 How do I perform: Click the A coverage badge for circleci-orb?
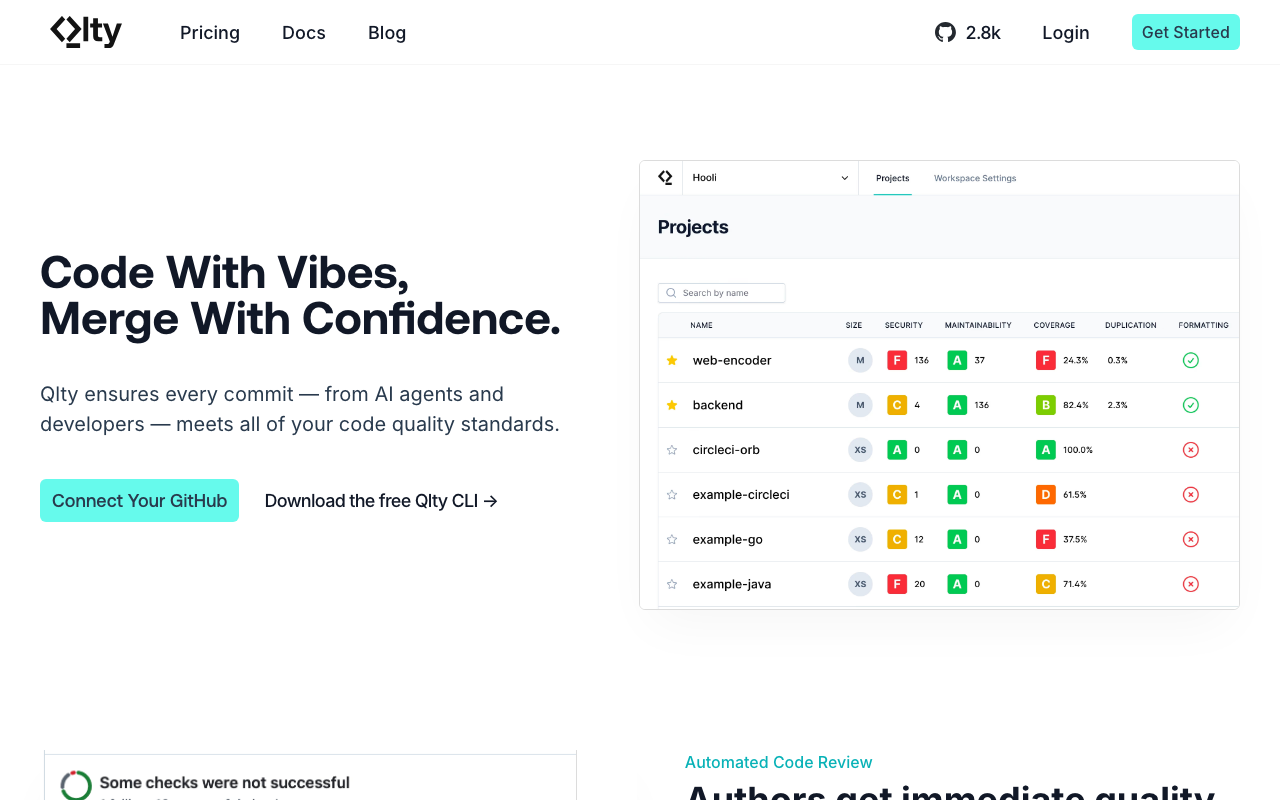[x=1046, y=449]
